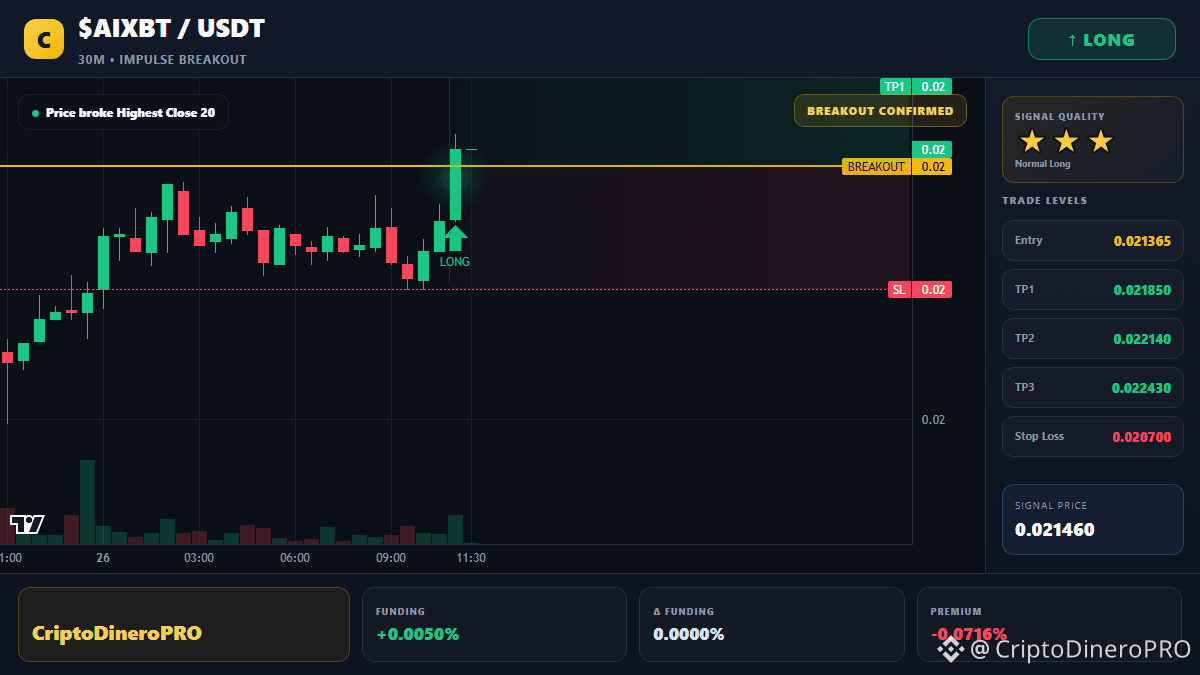This screenshot has width=1200, height=675.
Task: Click the Stop Loss row showing 0.020700
Action: [x=1093, y=436]
